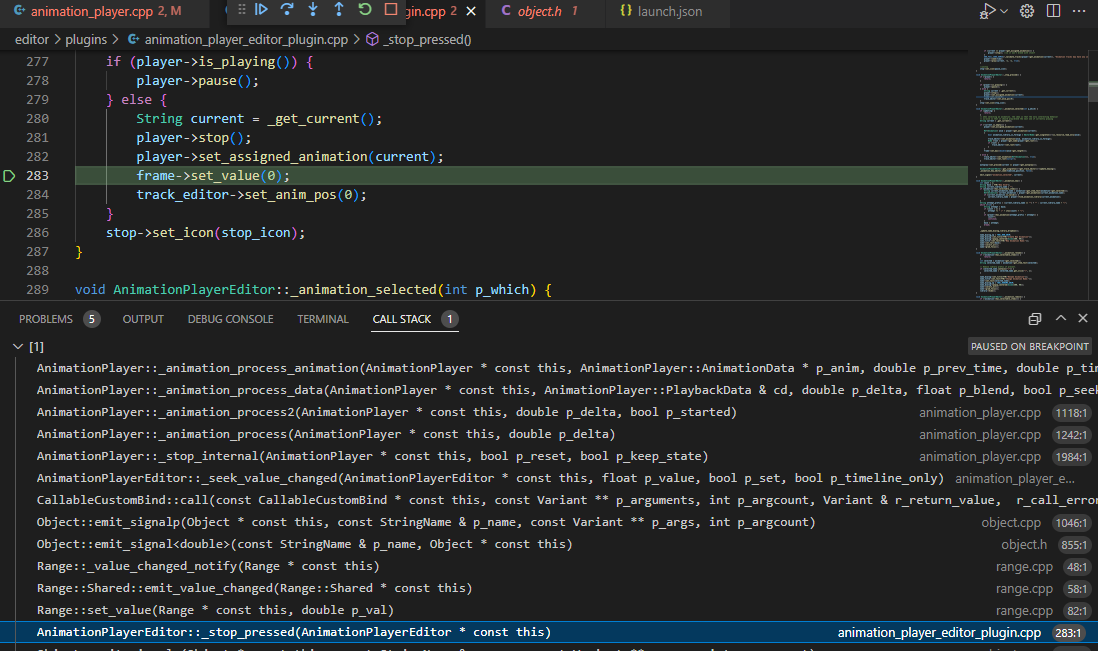Select the Range::Shared::emit_value_changed frame
The image size is (1098, 651).
click(x=549, y=589)
